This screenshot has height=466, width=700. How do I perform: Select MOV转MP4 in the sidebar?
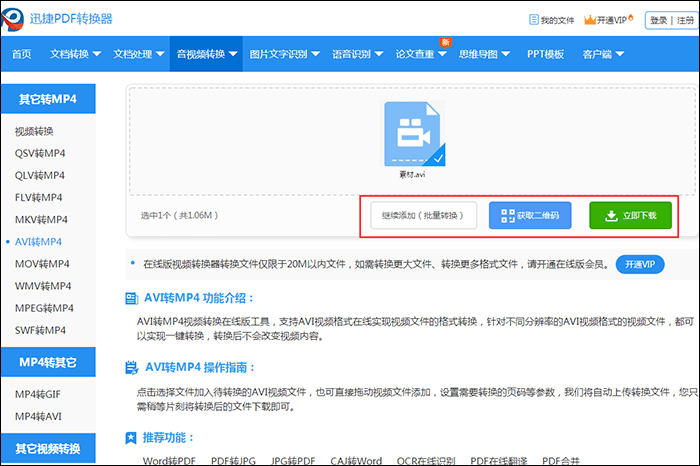42,264
